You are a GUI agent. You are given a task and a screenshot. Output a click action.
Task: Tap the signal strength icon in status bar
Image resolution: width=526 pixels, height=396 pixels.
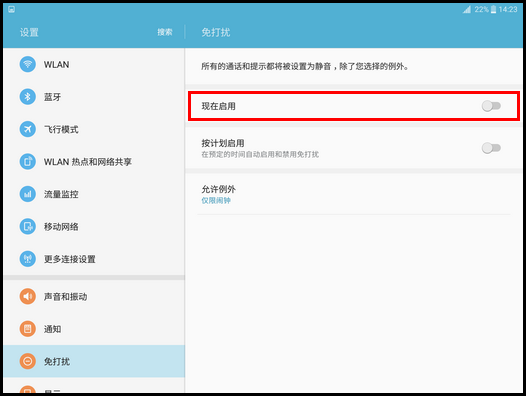(x=467, y=9)
